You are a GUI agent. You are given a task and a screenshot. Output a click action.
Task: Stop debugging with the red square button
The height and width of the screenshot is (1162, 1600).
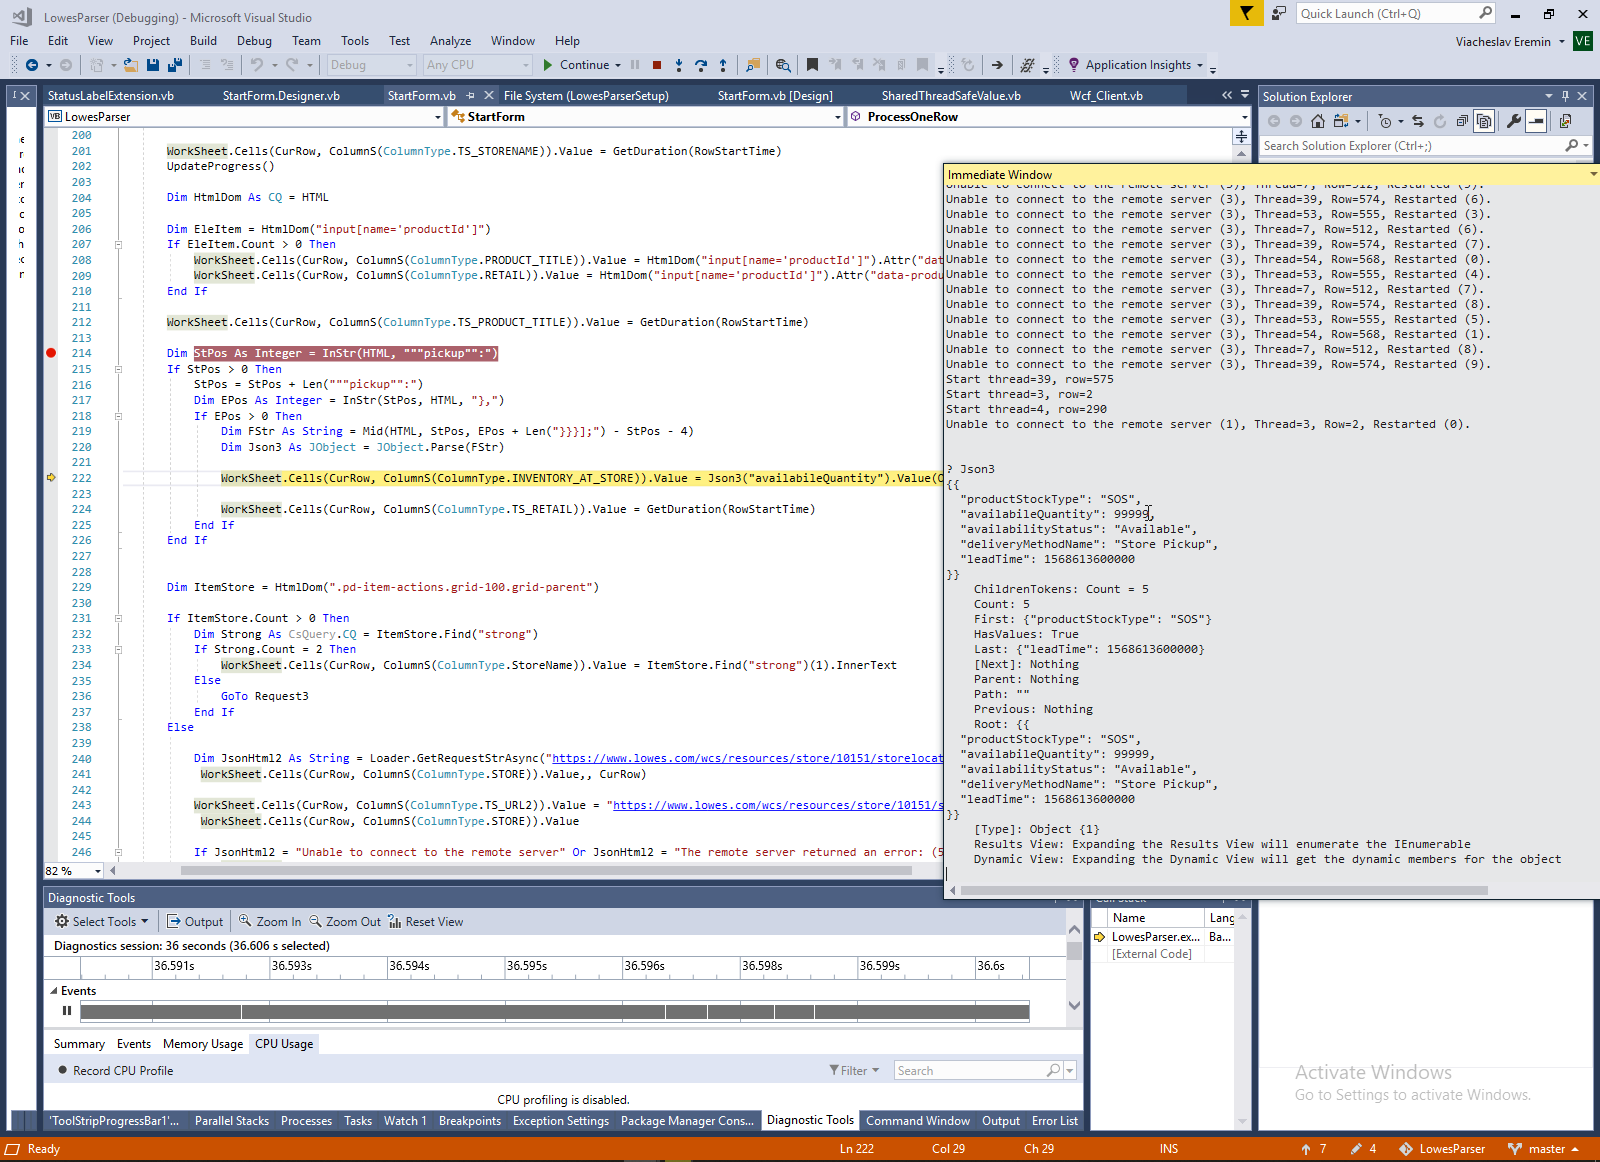[657, 65]
